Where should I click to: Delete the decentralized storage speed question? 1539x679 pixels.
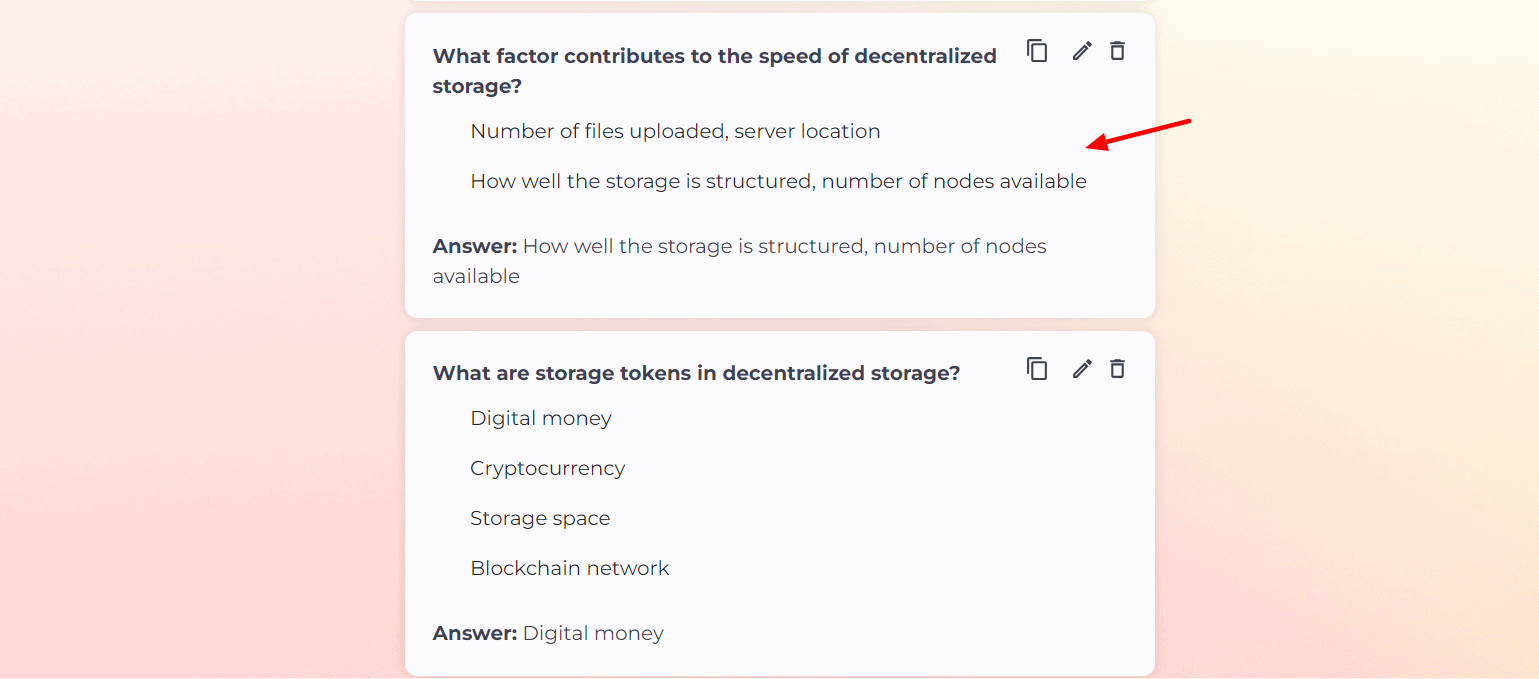pos(1117,51)
